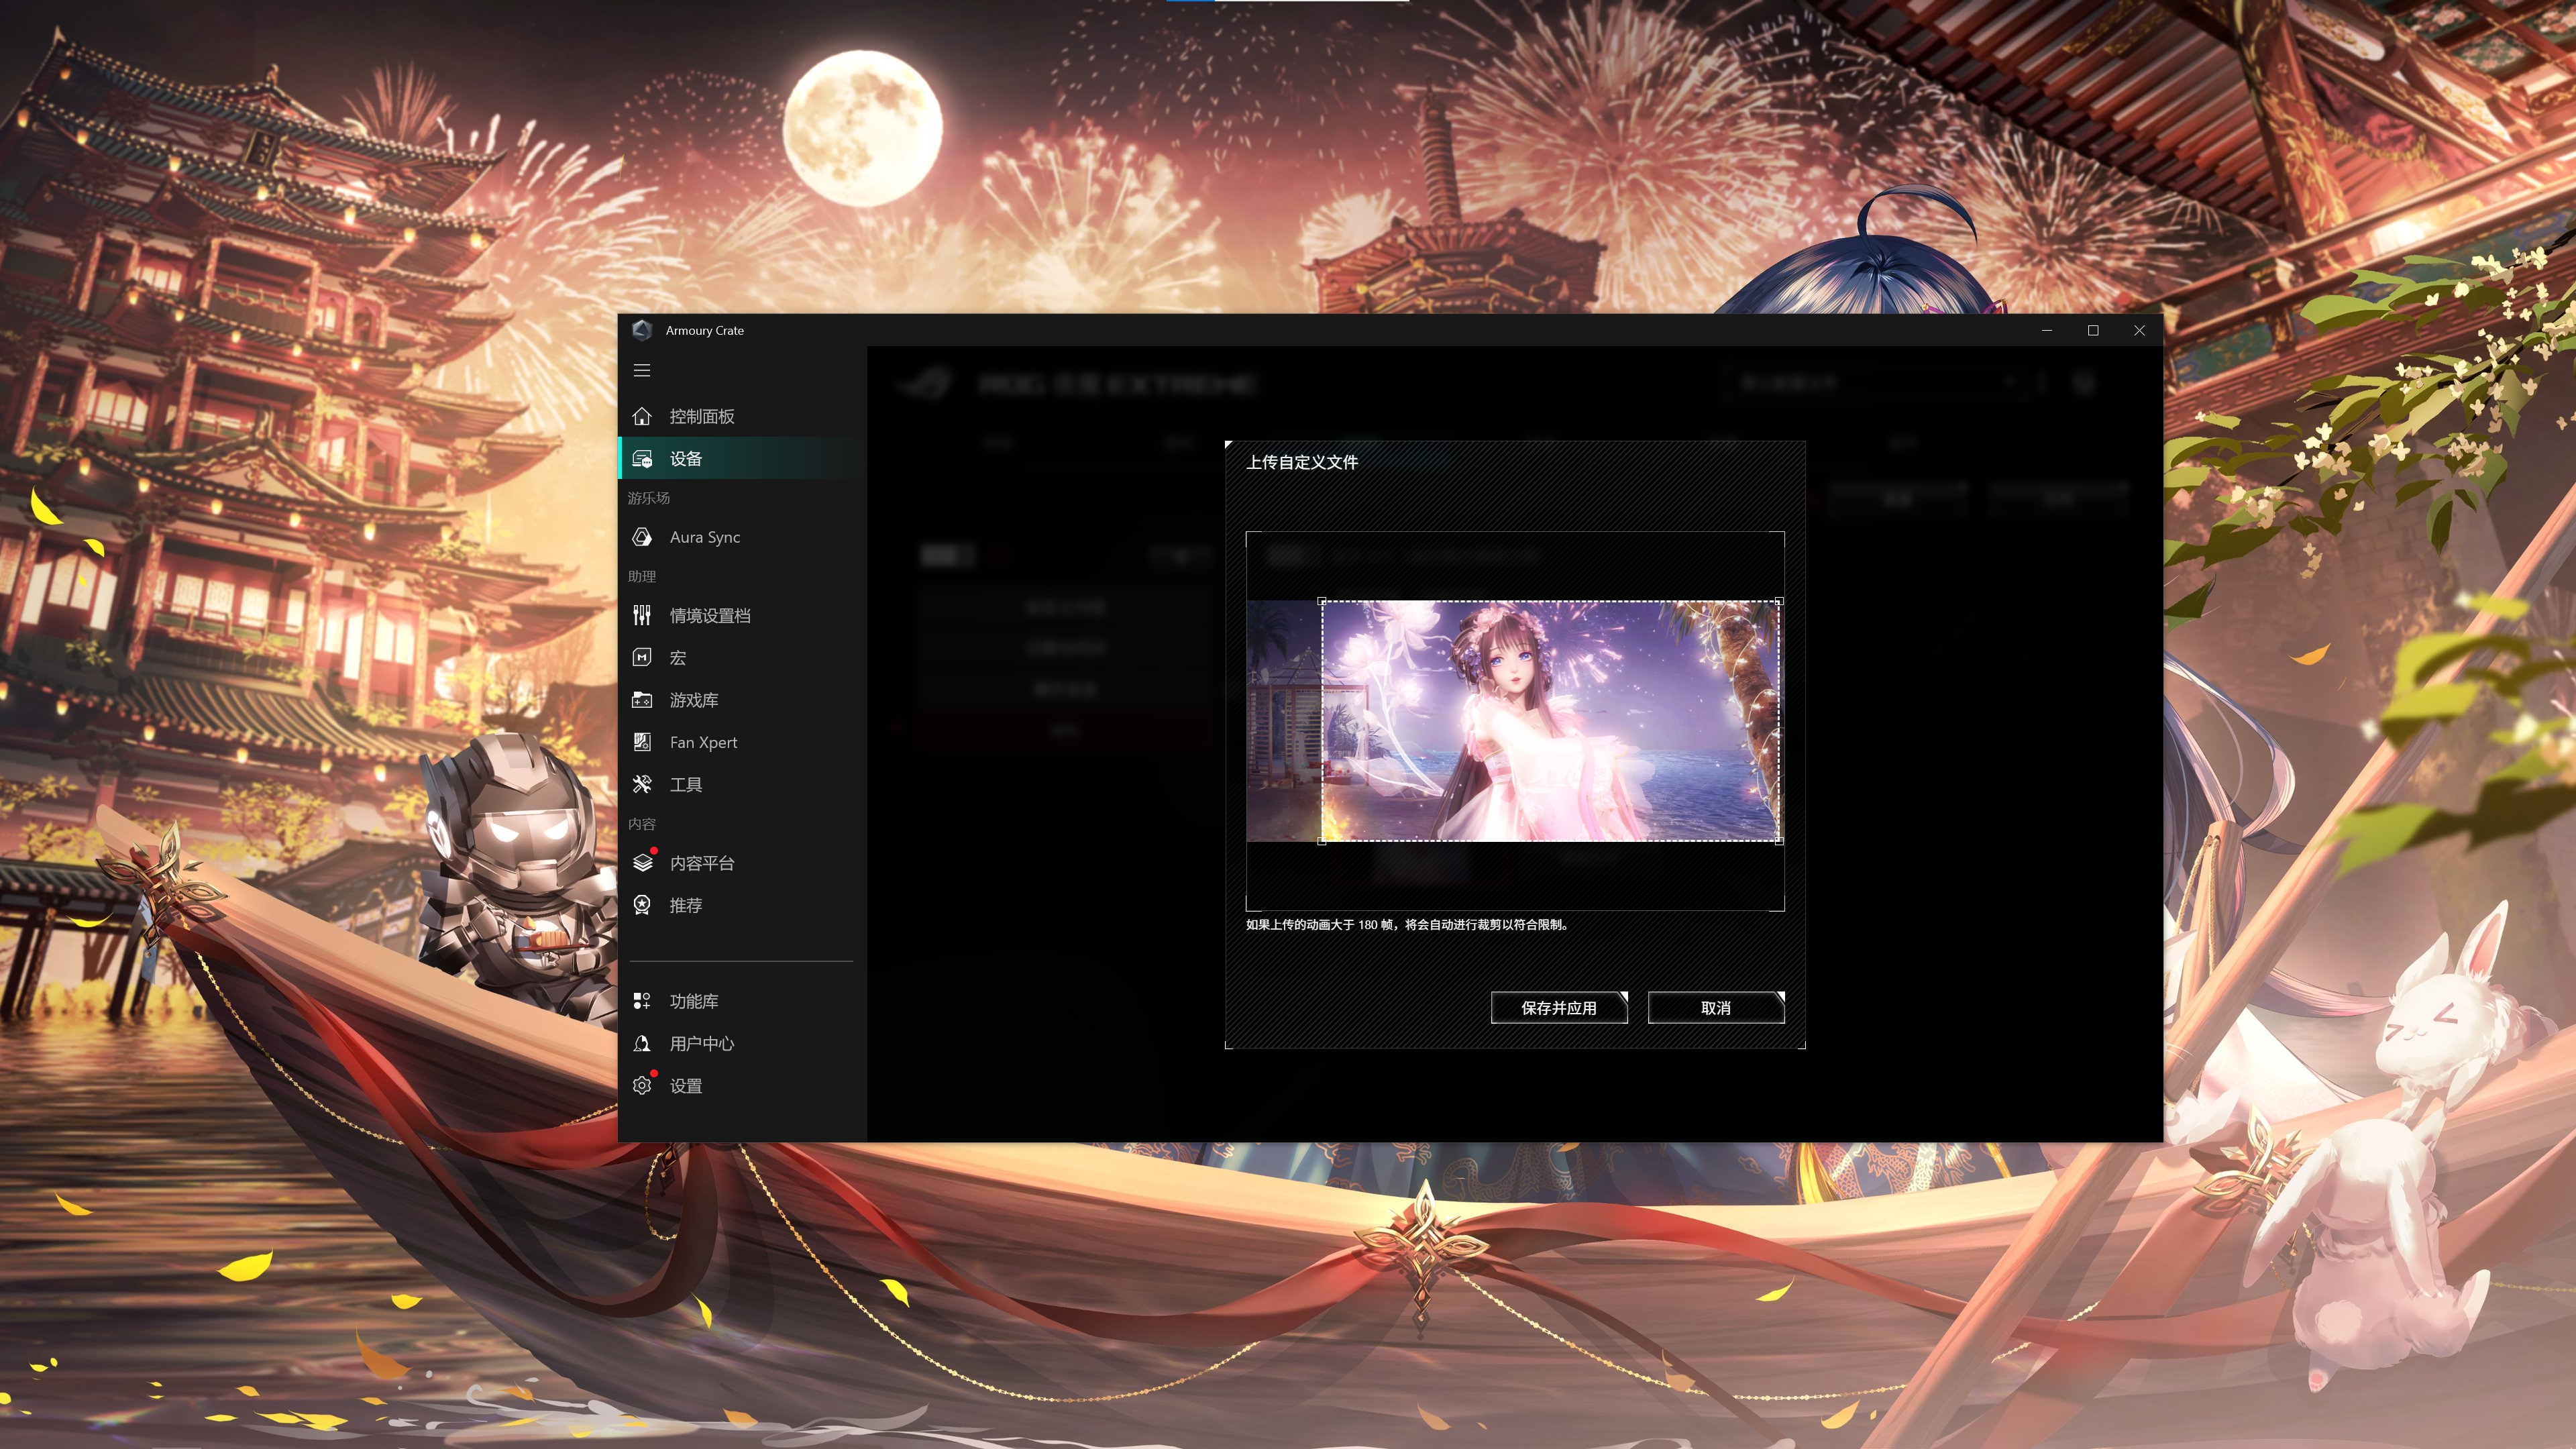This screenshot has width=2576, height=1449.
Task: Click the 工具 tools icon
Action: pyautogui.click(x=642, y=784)
